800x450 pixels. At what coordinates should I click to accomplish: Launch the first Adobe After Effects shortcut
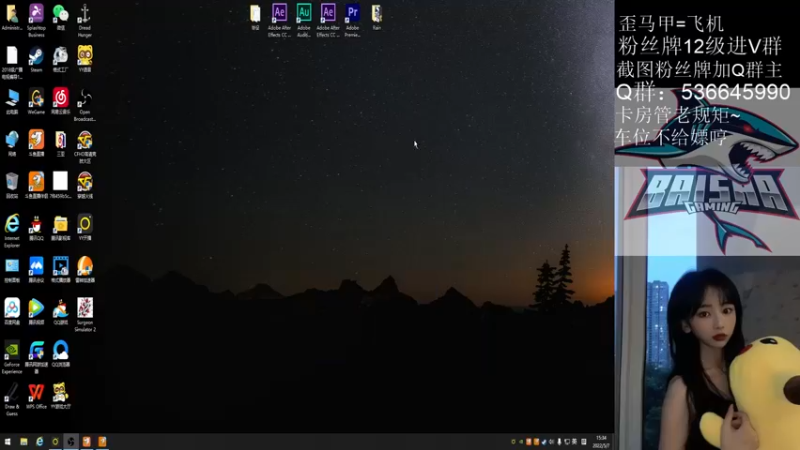coord(279,20)
